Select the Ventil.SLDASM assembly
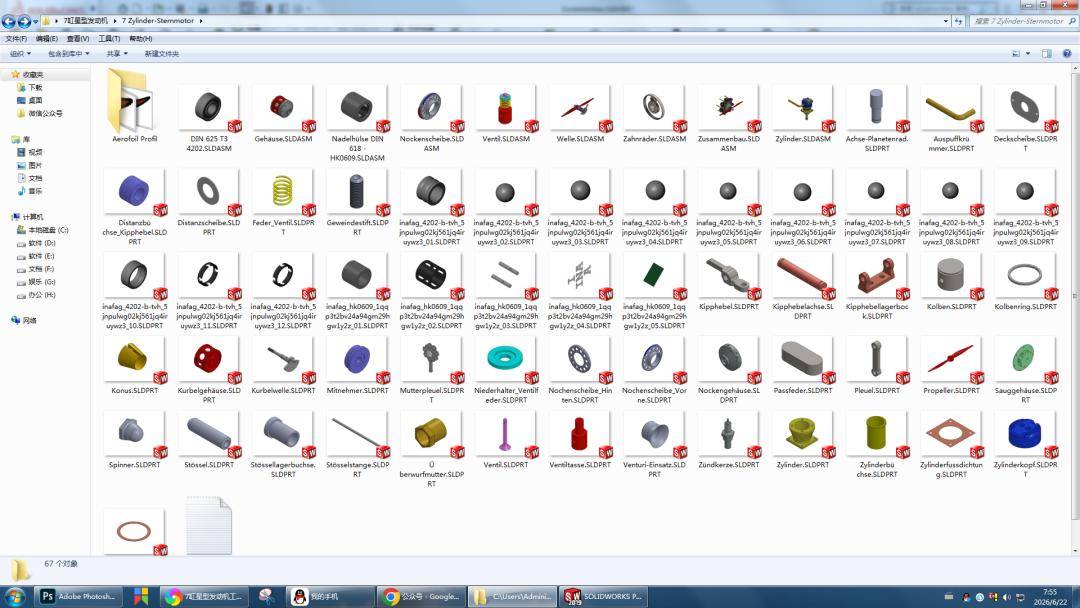The width and height of the screenshot is (1080, 608). pyautogui.click(x=506, y=113)
